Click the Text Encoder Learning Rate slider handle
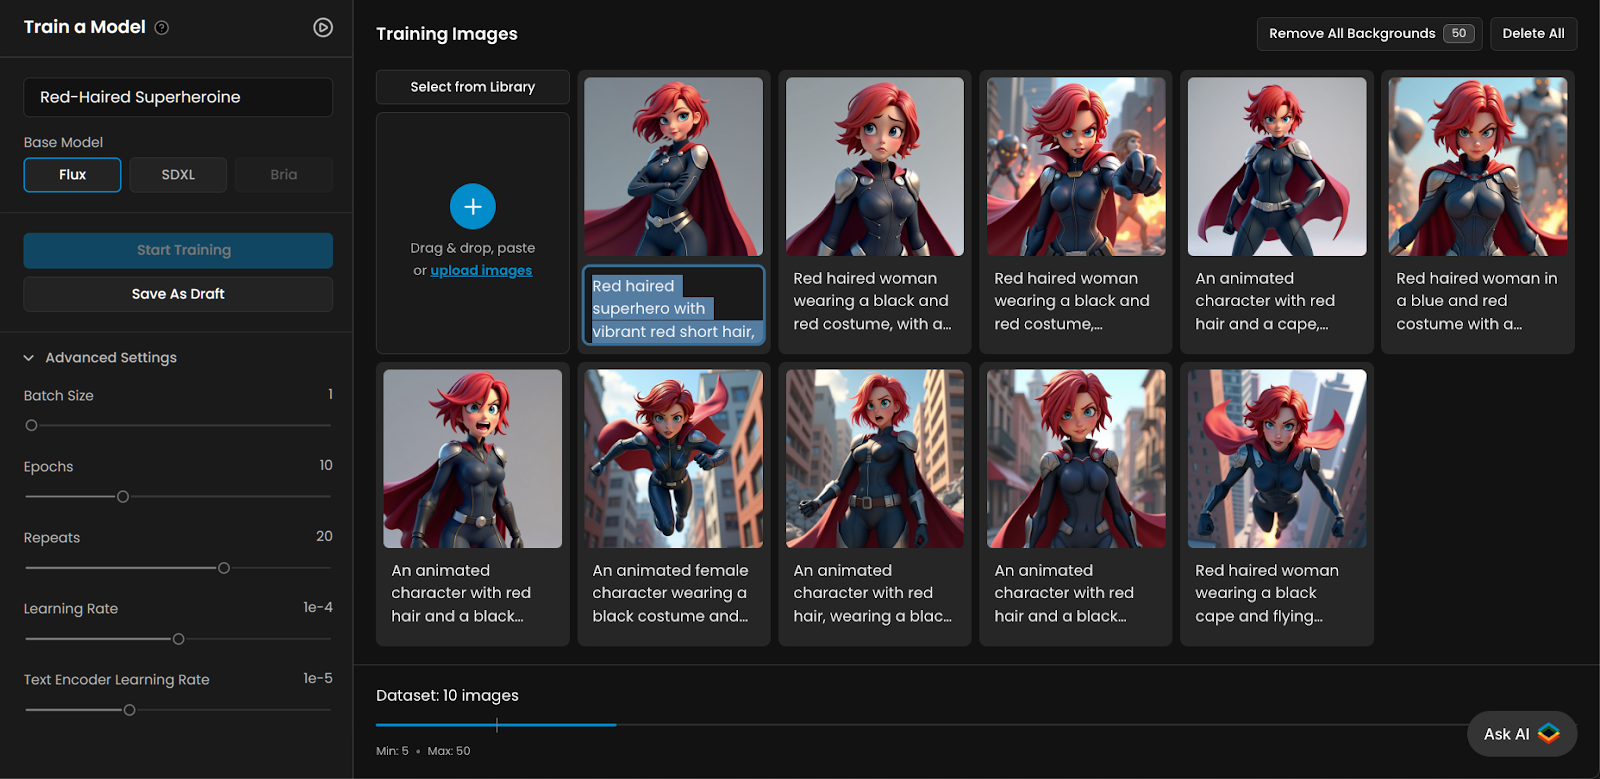1600x779 pixels. coord(129,710)
